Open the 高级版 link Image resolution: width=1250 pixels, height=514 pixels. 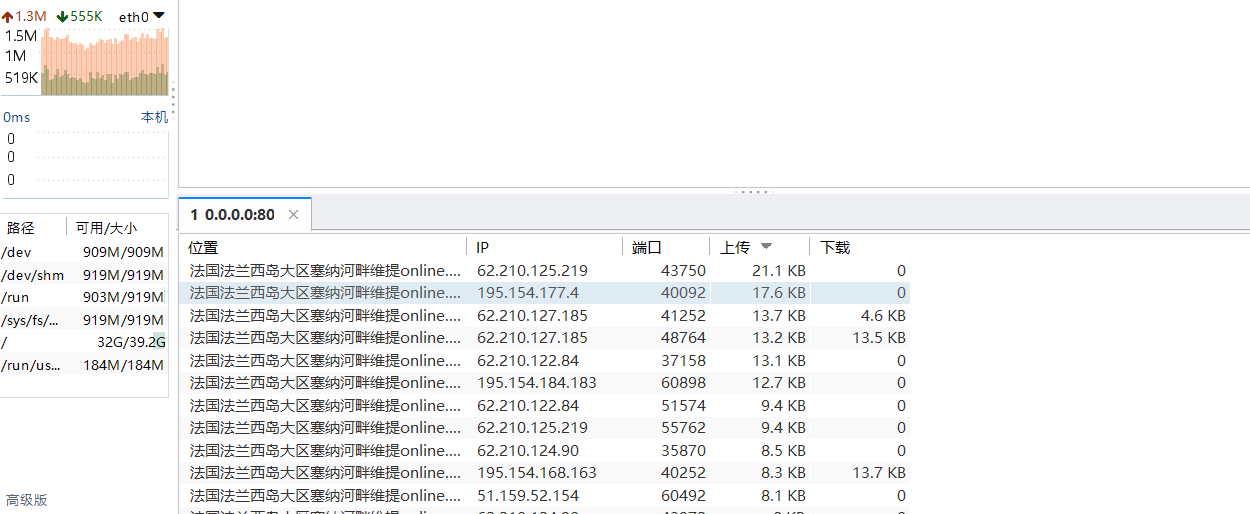click(27, 500)
